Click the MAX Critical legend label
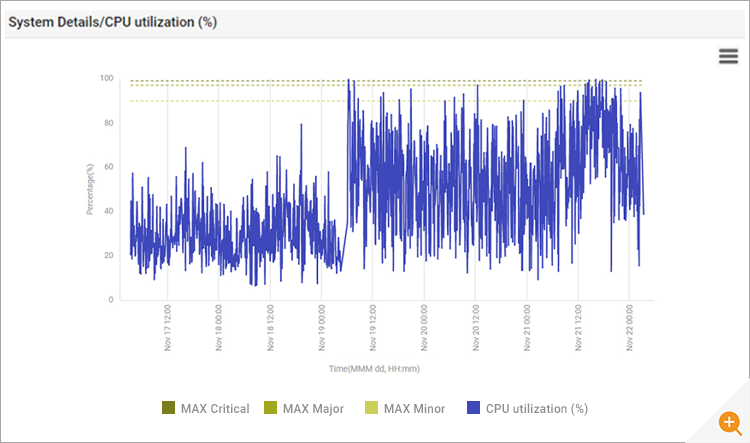This screenshot has width=750, height=443. click(215, 409)
